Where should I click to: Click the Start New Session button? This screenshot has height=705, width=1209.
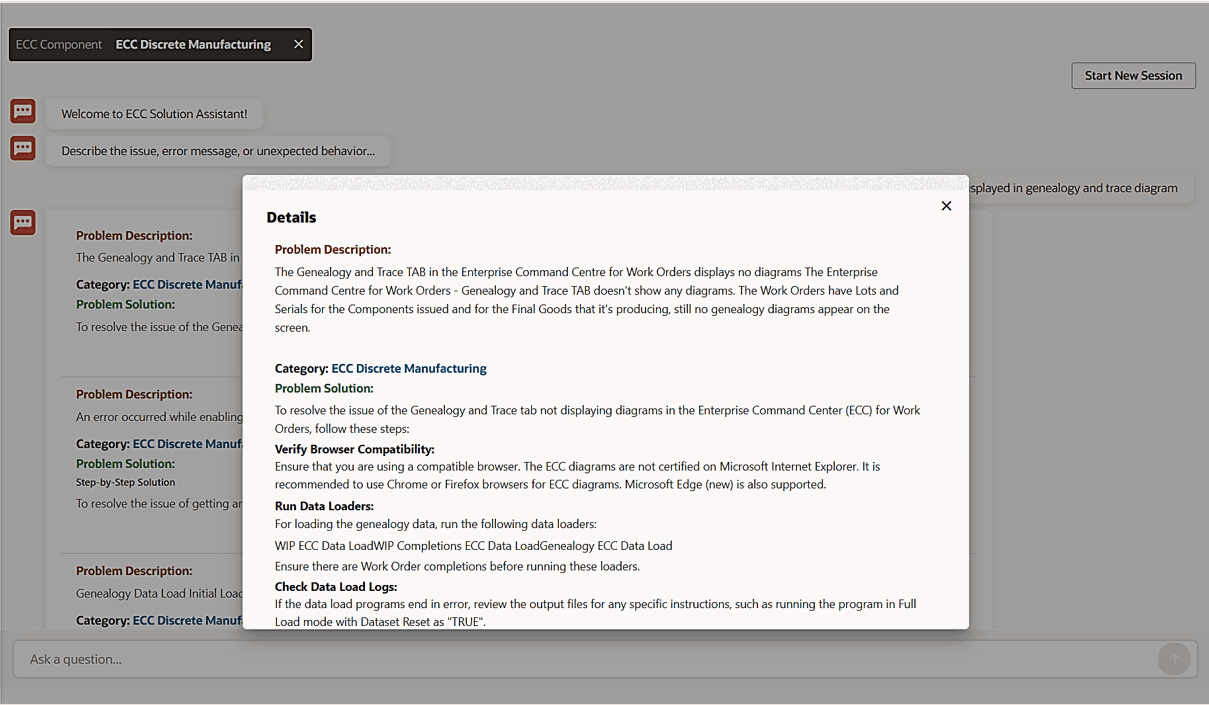tap(1133, 75)
